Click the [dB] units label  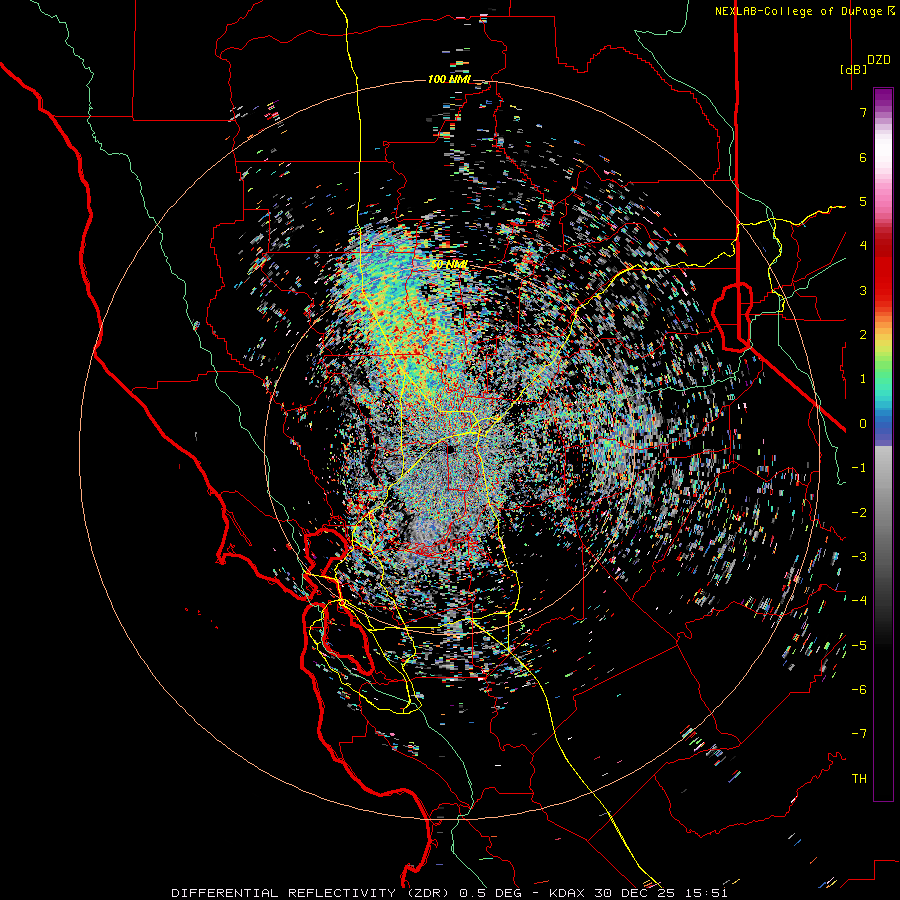tap(853, 69)
